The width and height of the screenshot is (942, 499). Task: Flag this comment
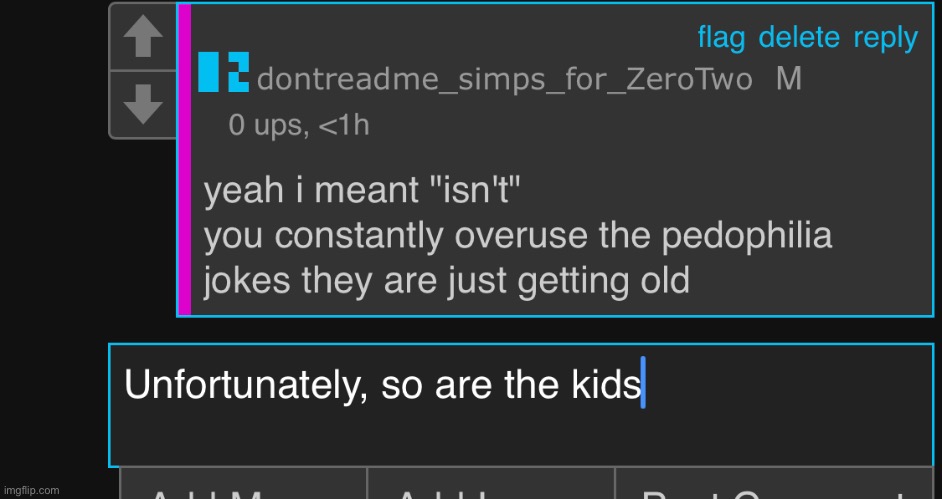pyautogui.click(x=721, y=38)
